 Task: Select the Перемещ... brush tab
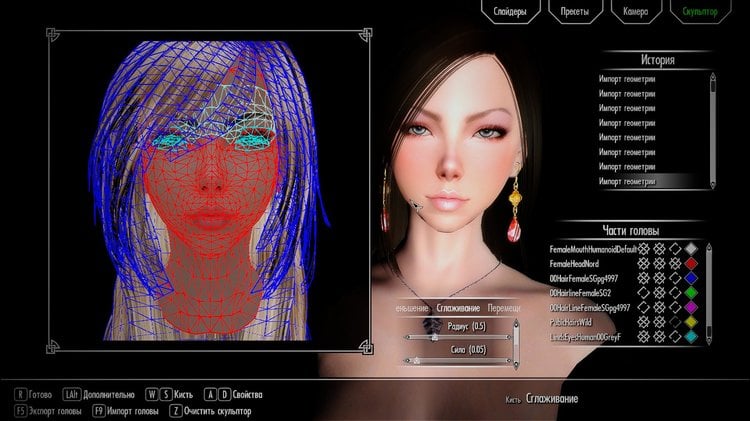[504, 308]
